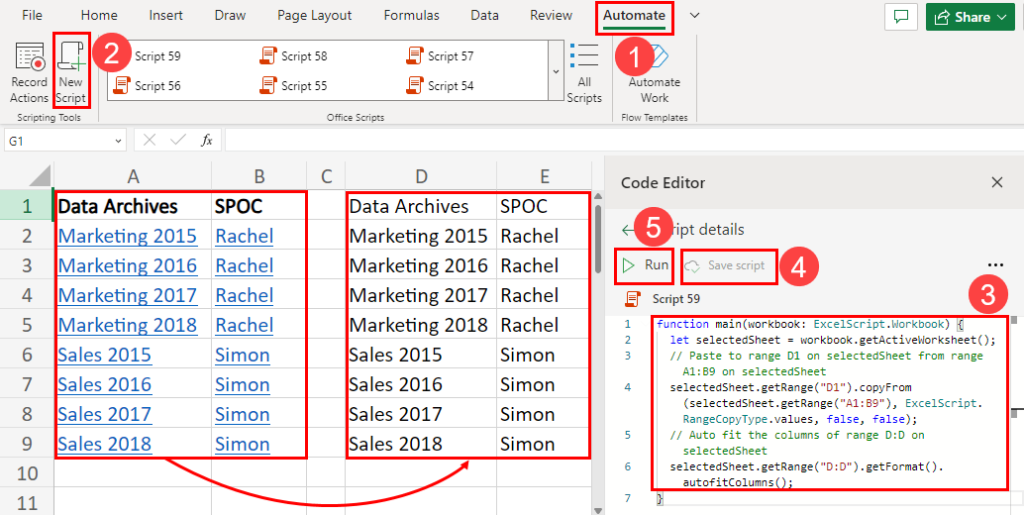This screenshot has height=515, width=1024.
Task: Expand more ribbon tabs chevron
Action: point(694,16)
